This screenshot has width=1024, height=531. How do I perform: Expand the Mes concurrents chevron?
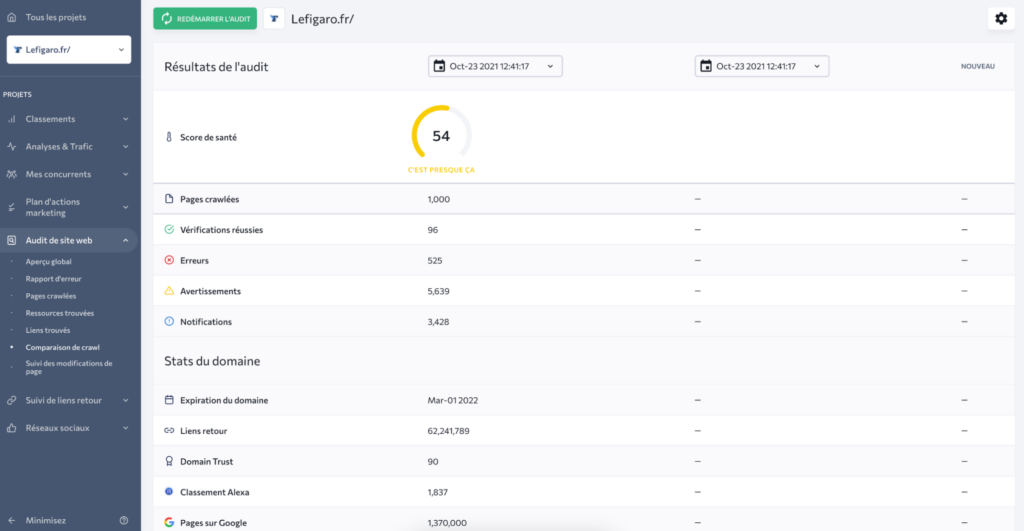(x=125, y=174)
